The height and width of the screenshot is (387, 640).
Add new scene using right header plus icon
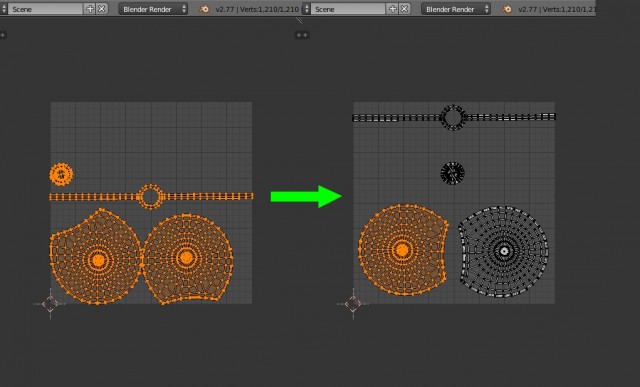[393, 9]
